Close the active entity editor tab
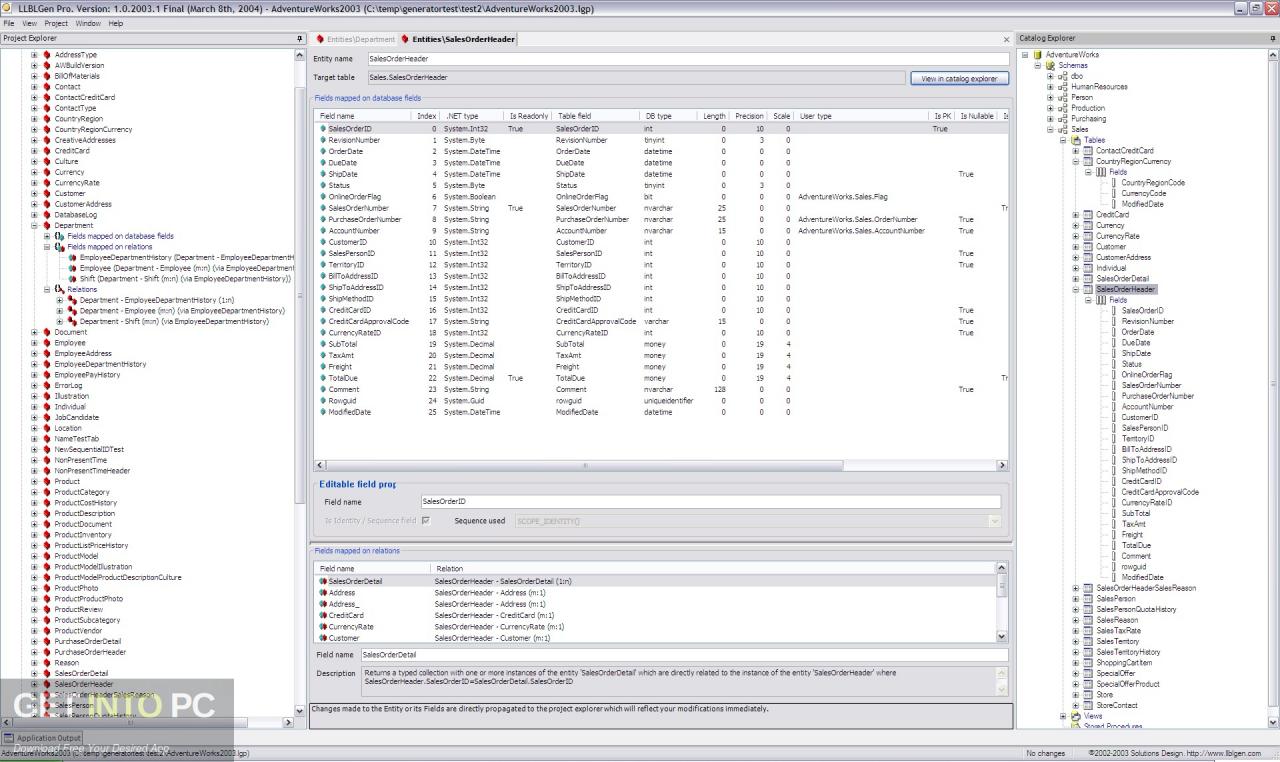 pos(1006,39)
